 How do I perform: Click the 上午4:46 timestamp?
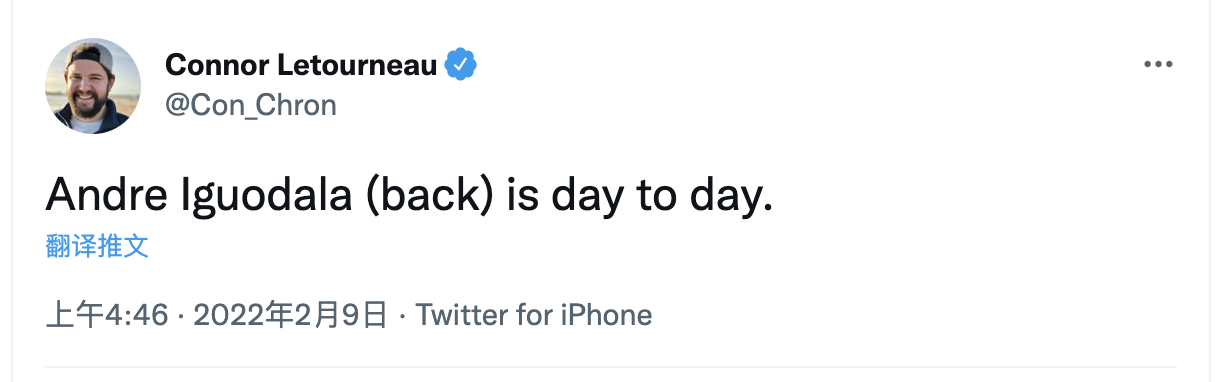106,315
